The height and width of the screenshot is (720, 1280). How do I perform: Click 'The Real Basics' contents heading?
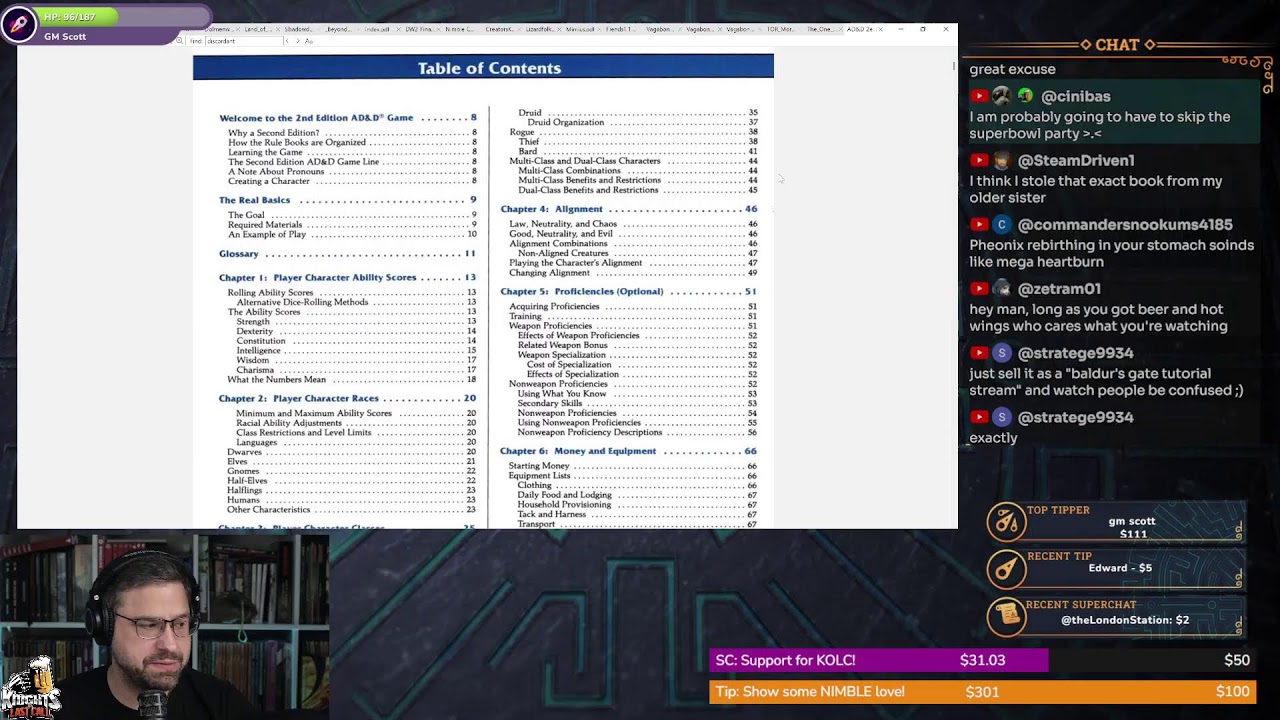254,200
